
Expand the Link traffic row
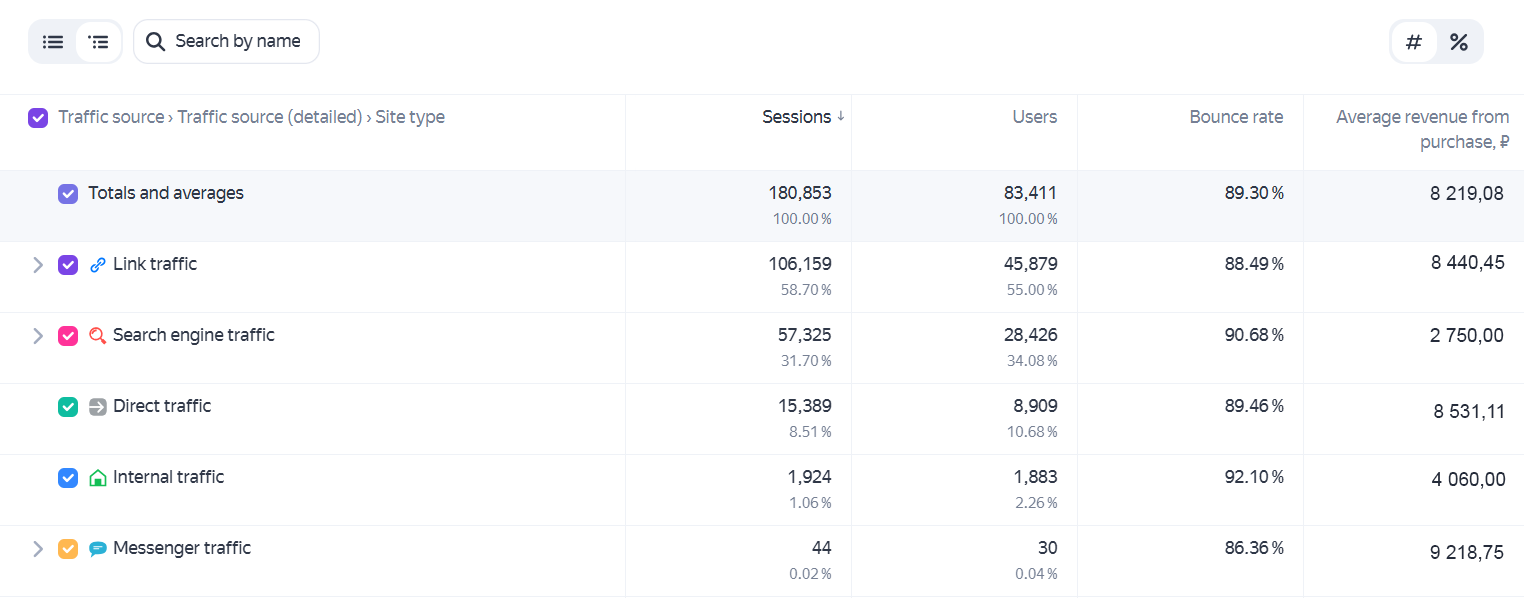click(x=38, y=265)
